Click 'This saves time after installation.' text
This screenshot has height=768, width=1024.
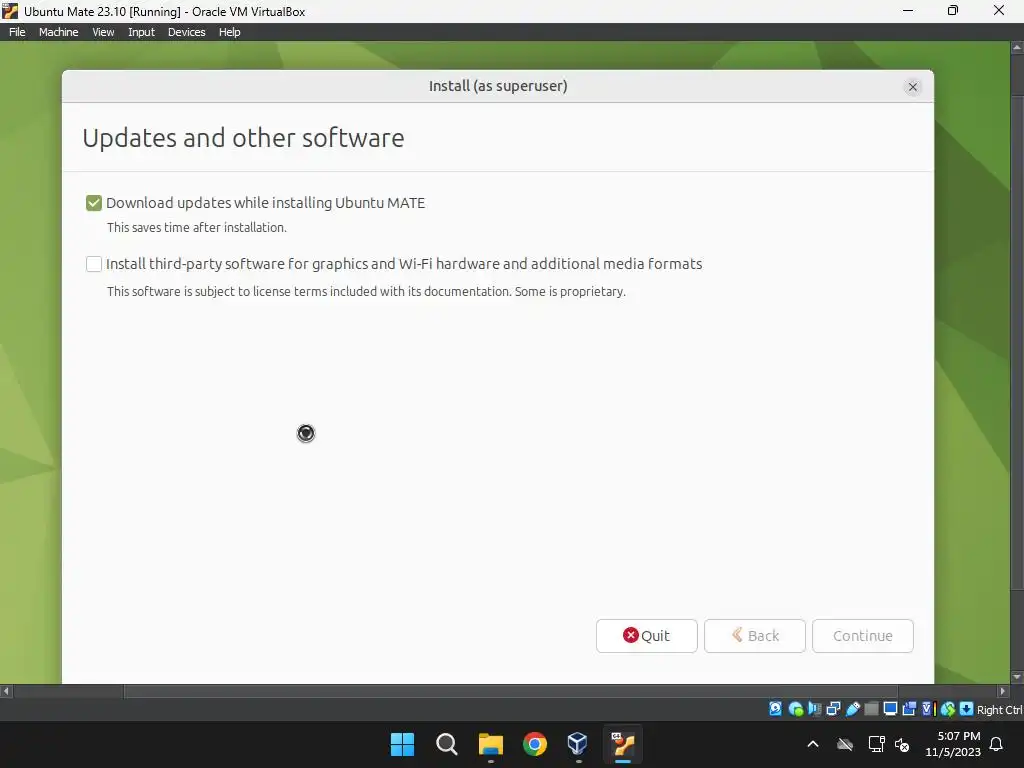click(197, 227)
